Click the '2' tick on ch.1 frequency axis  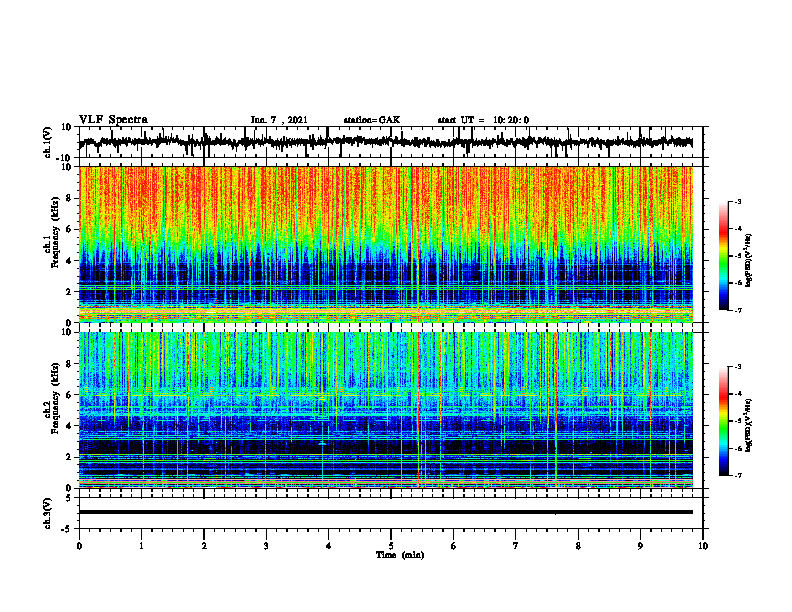(69, 292)
